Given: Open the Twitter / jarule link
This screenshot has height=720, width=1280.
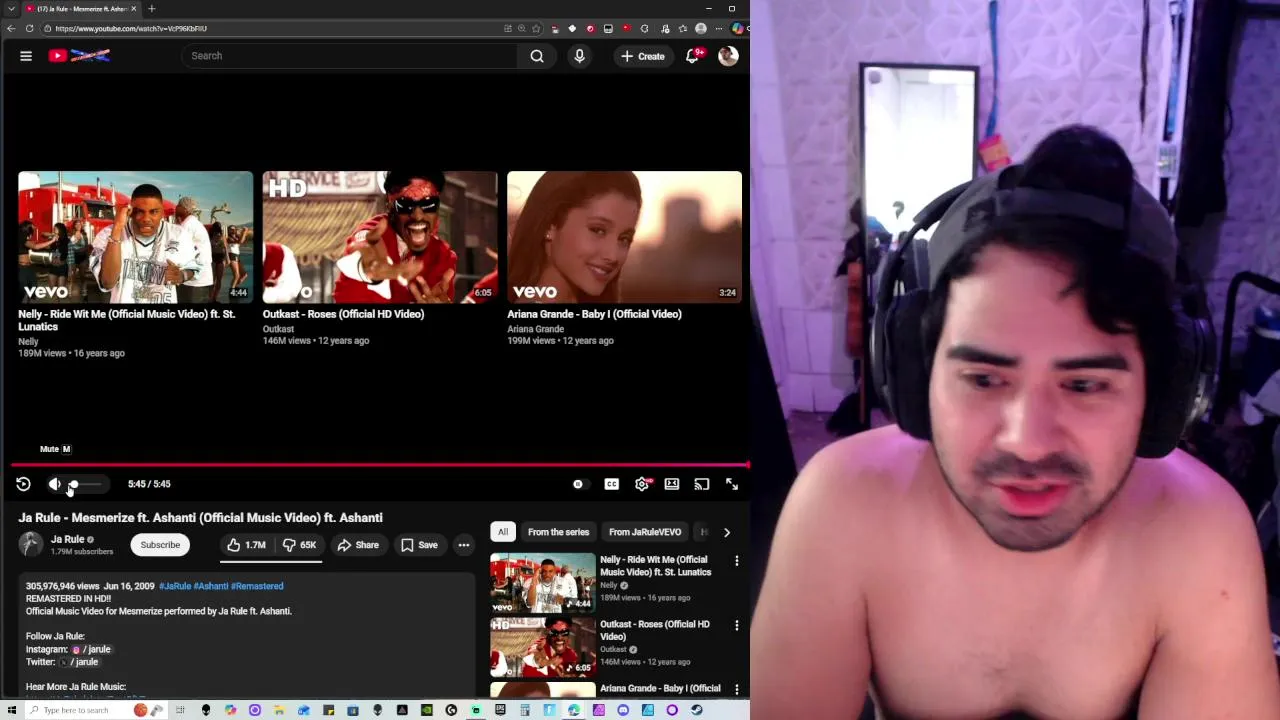Looking at the screenshot, I should (x=79, y=662).
